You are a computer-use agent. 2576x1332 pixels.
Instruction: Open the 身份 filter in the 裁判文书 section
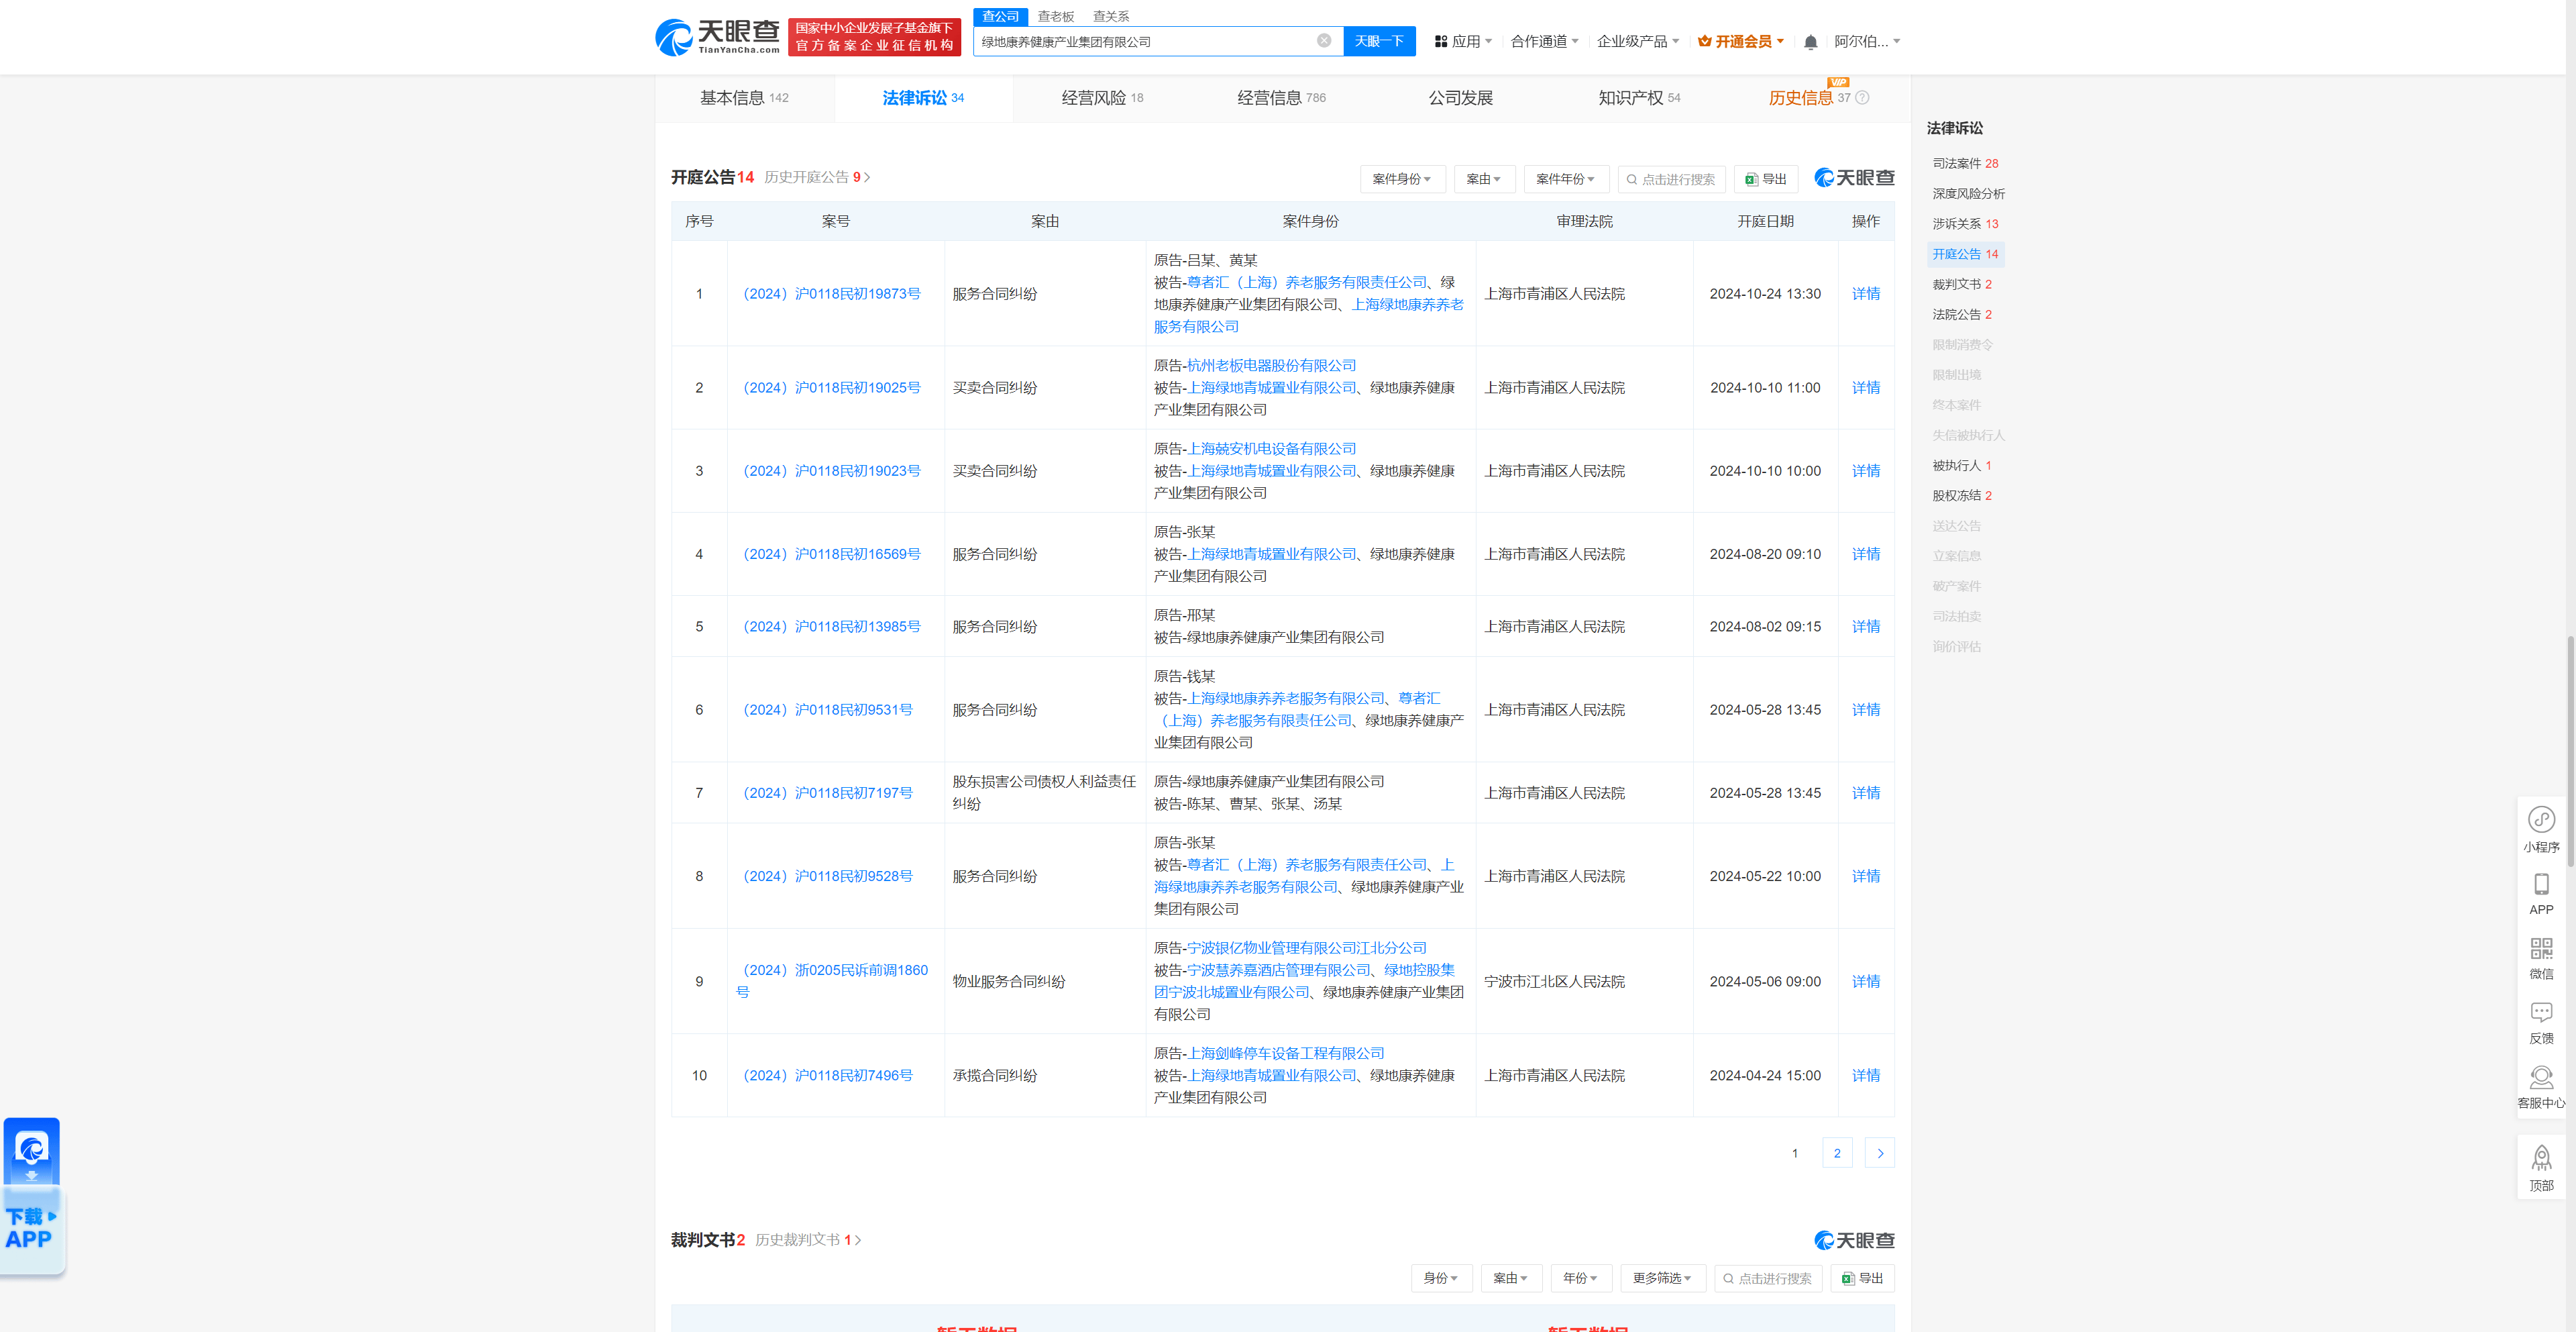(1441, 1278)
